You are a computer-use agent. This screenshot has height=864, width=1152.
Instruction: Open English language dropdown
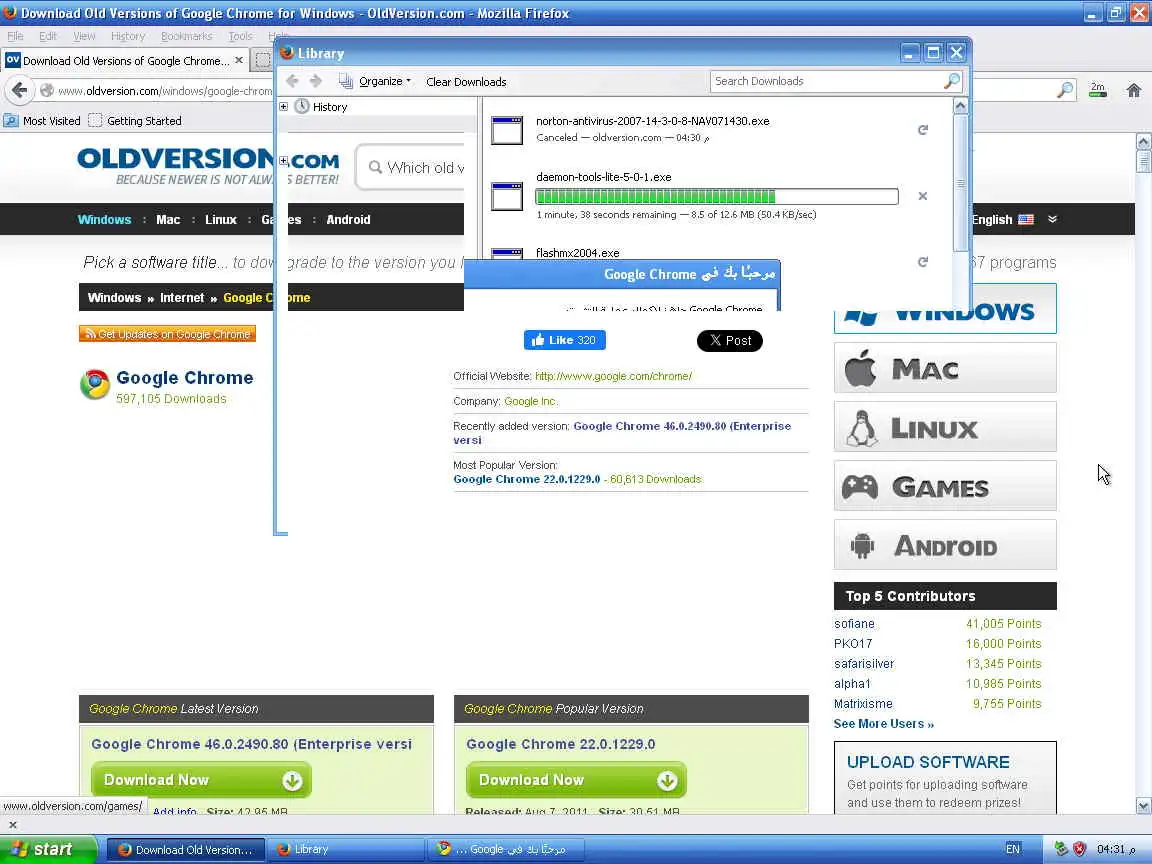tap(1003, 220)
